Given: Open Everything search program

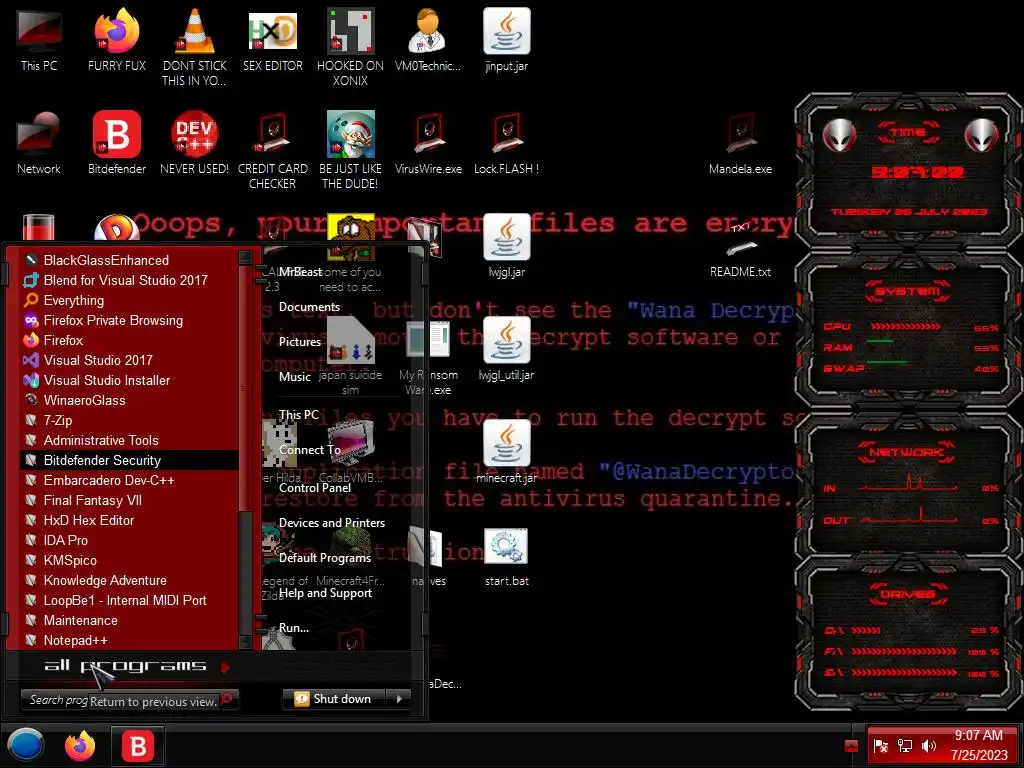Looking at the screenshot, I should point(129,300).
